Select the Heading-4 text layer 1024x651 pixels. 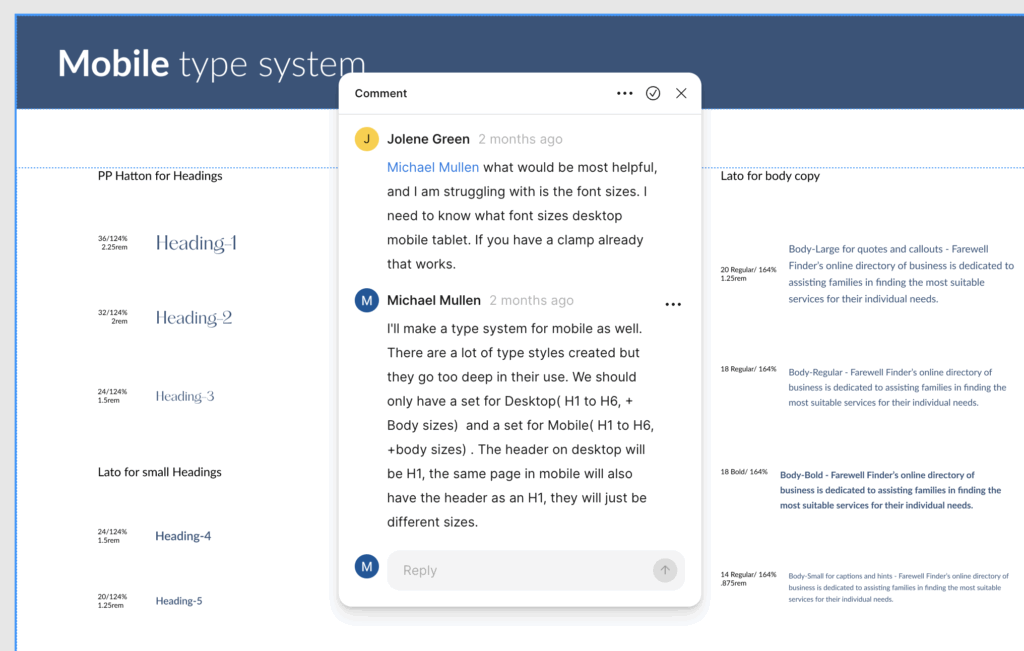pos(183,536)
